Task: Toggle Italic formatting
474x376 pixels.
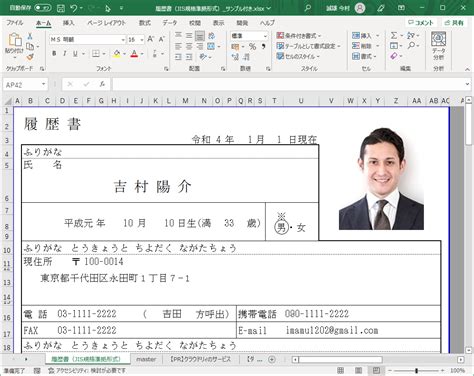Action: [65, 53]
